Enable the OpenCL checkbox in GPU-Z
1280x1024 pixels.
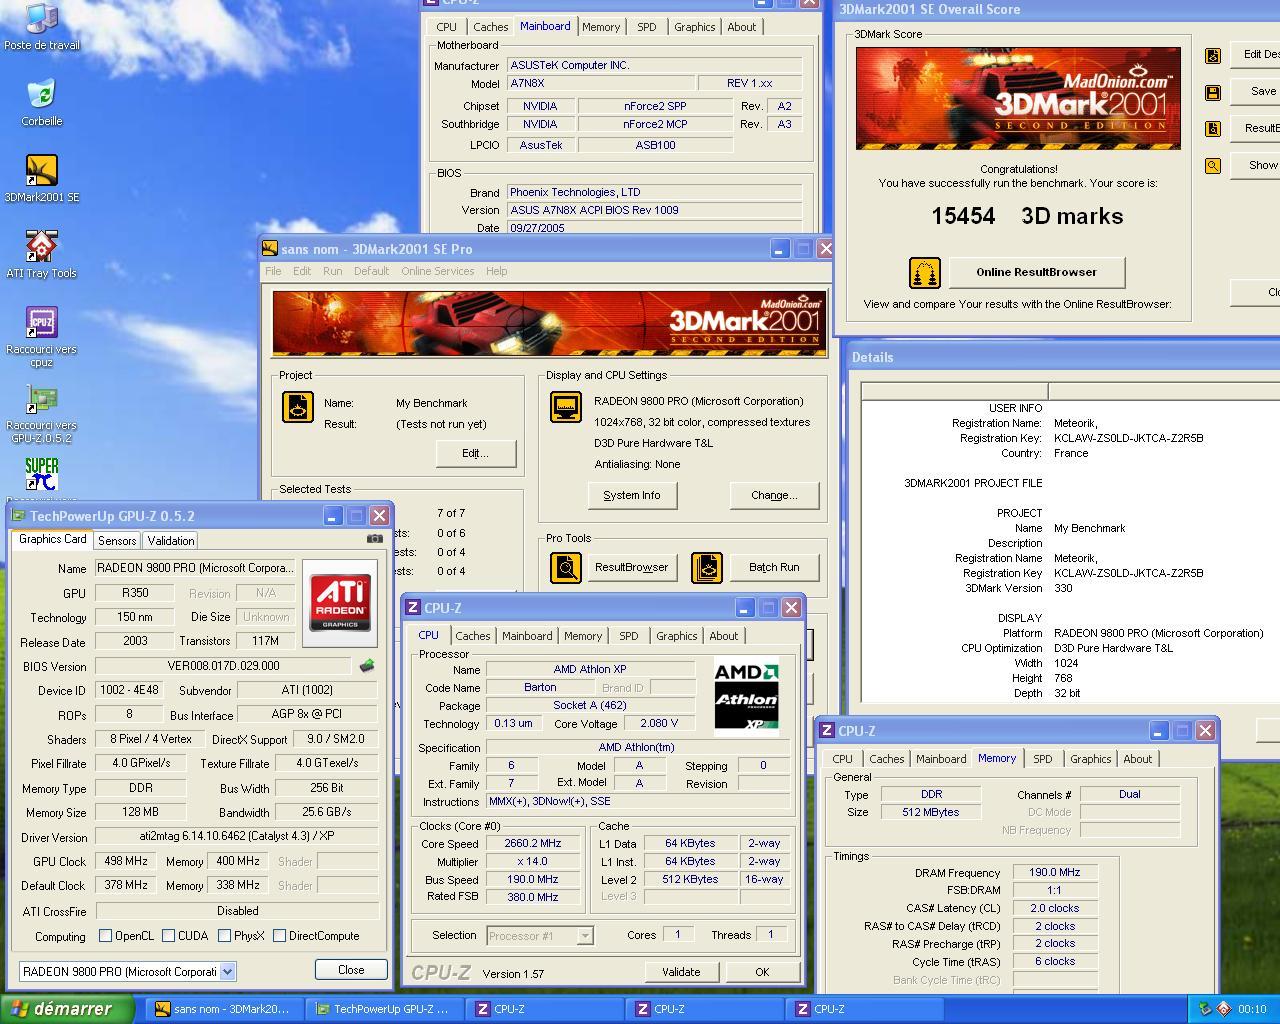[105, 936]
